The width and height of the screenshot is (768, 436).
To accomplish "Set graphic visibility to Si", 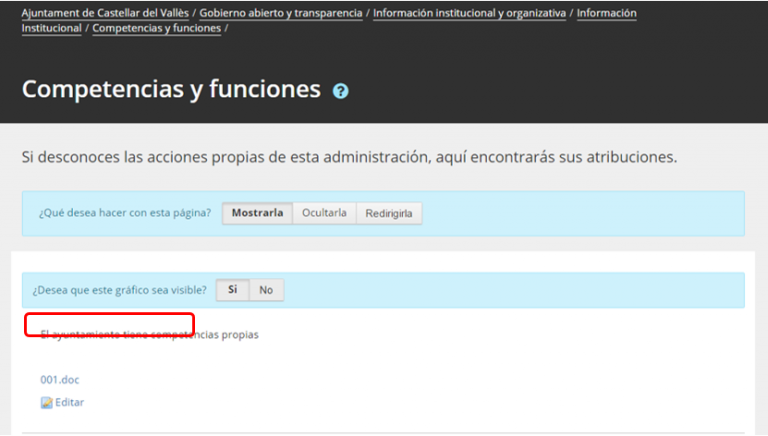I will click(232, 290).
